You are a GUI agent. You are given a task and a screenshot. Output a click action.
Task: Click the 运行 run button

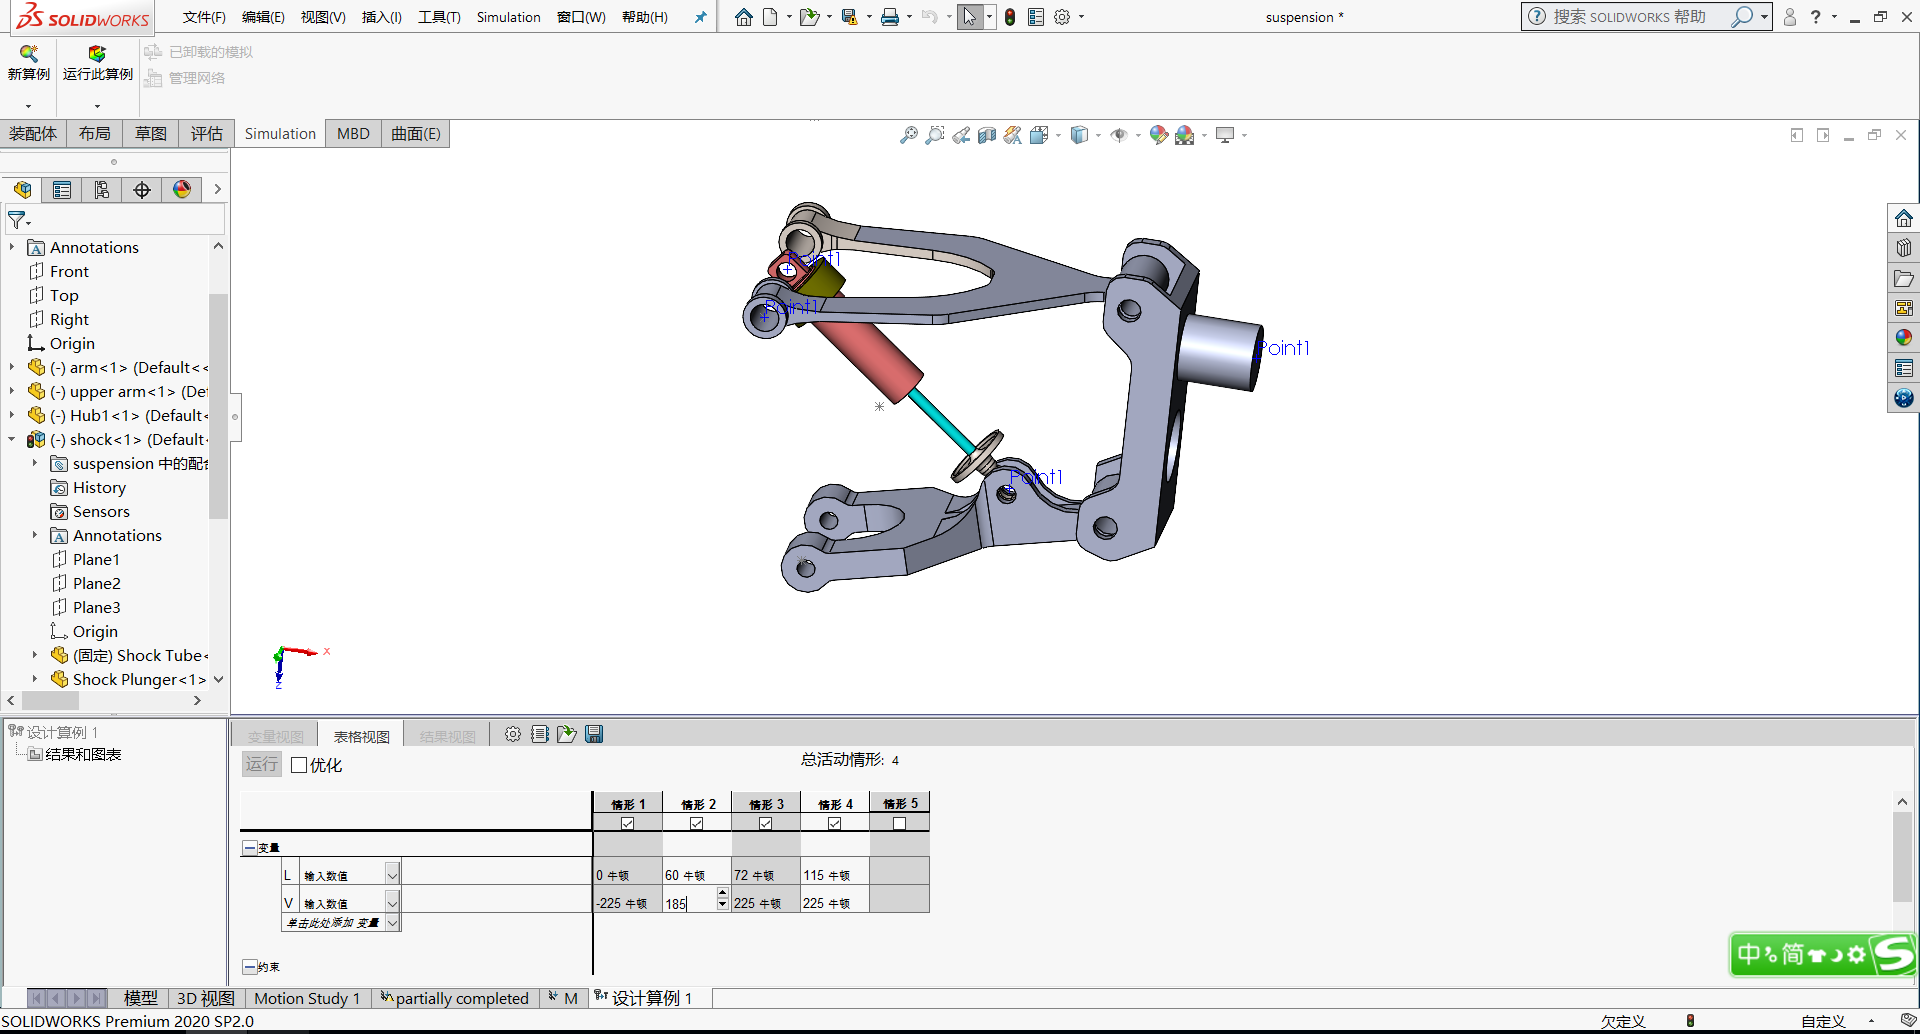point(262,765)
